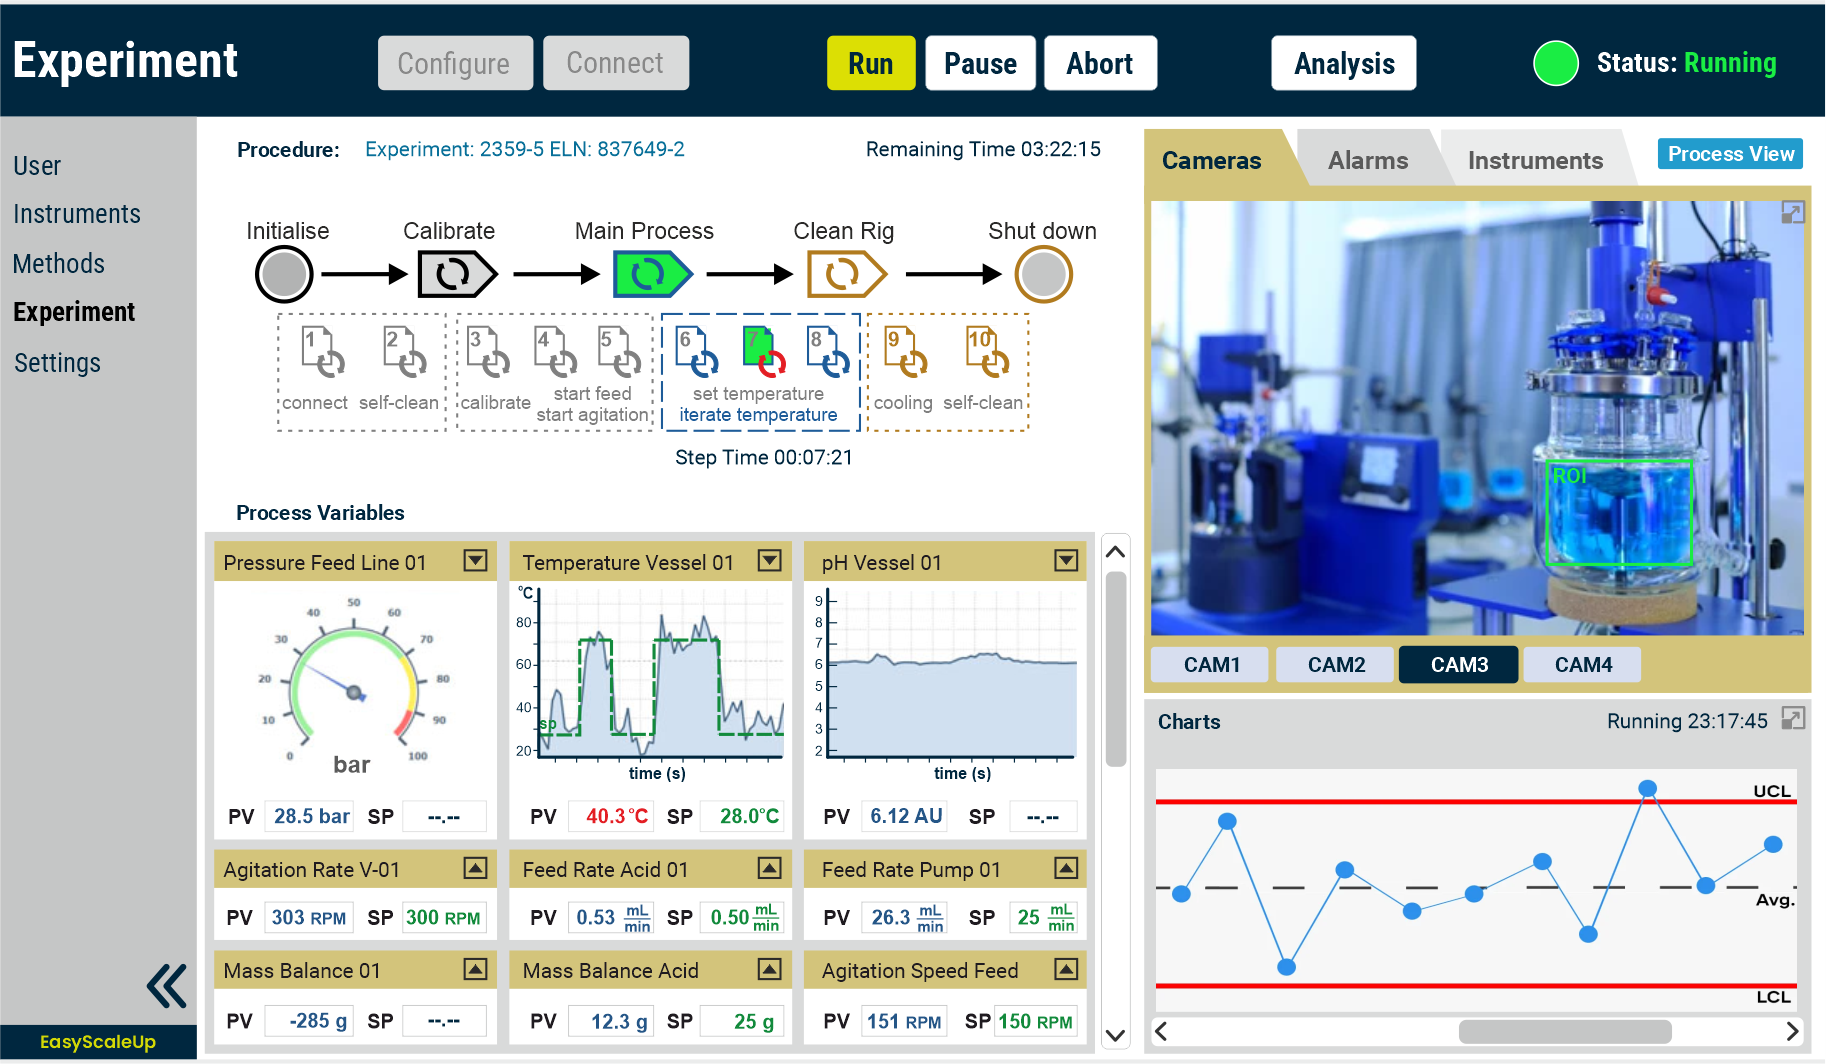
Task: Collapse sidebar with double chevron icon
Action: 166,986
